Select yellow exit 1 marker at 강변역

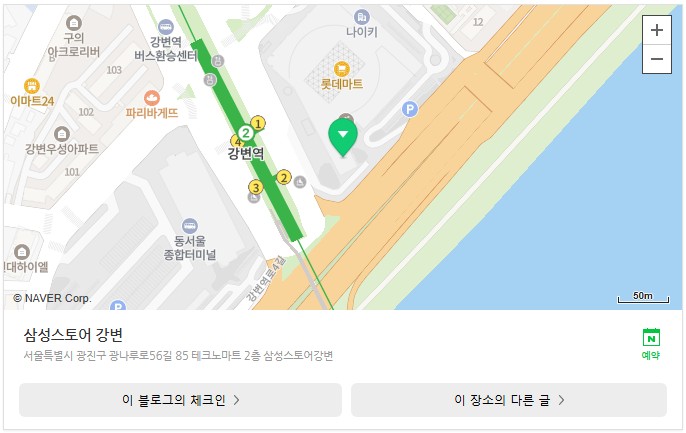tap(258, 123)
